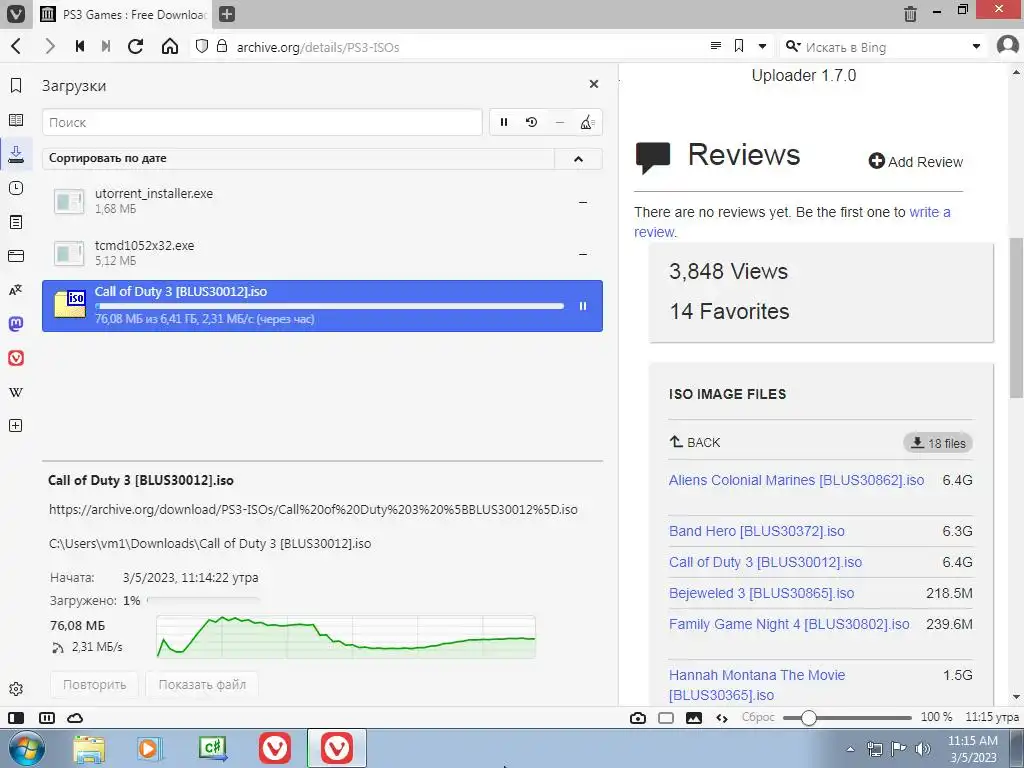
Task: Remove the selected download via toolbar minus
Action: pos(560,122)
